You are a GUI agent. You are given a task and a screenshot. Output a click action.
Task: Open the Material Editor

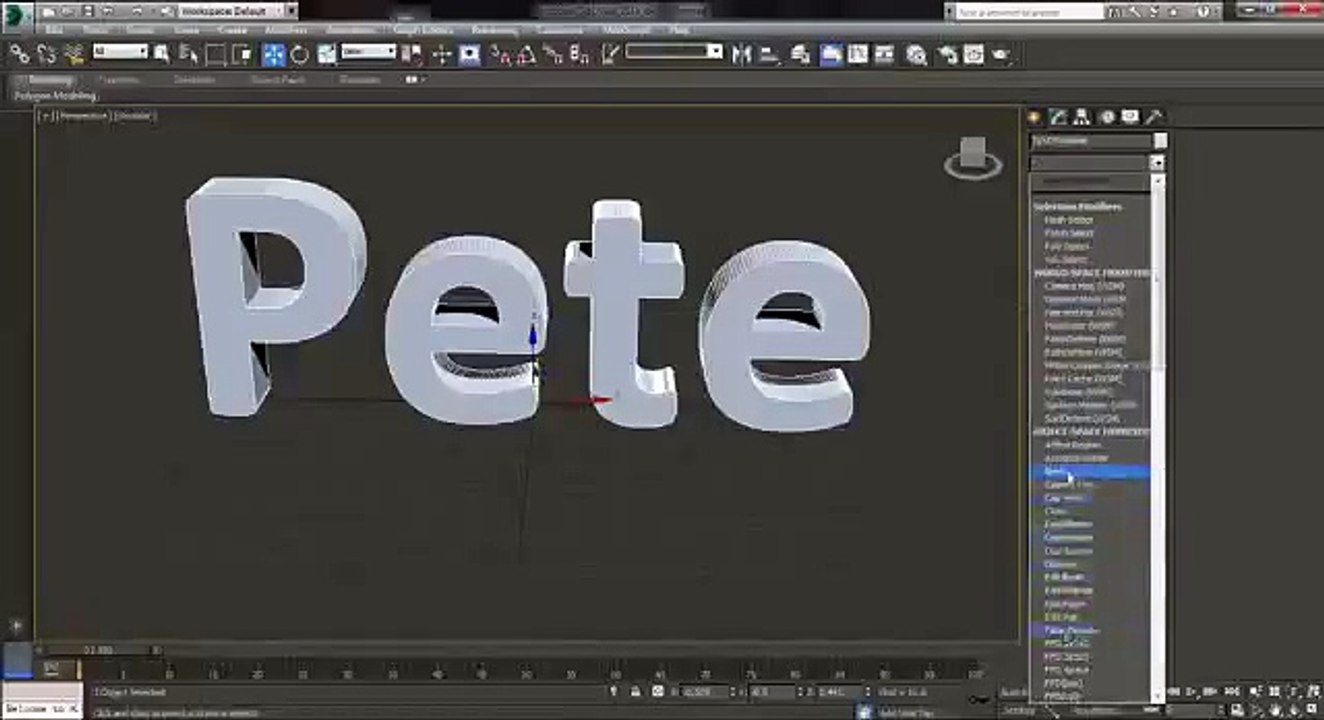click(x=916, y=54)
